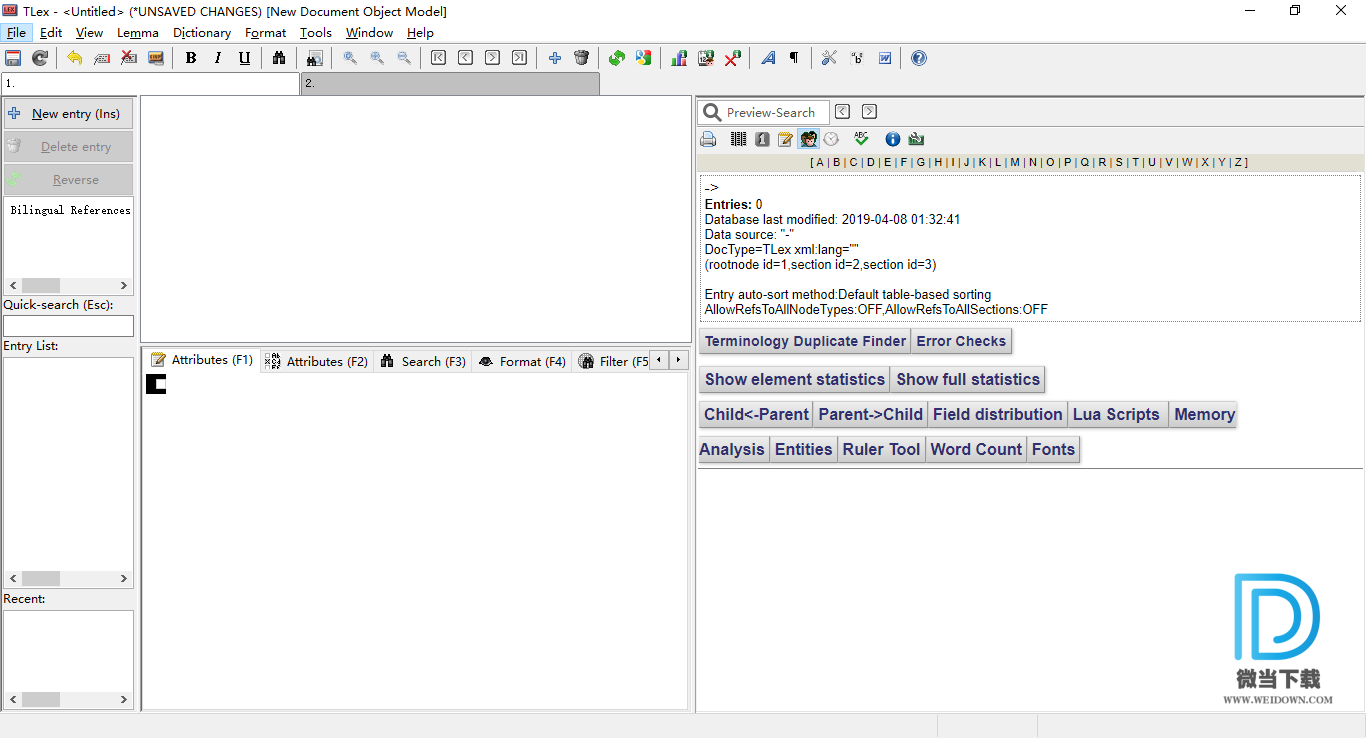Click the green wrench settings icon
Image resolution: width=1366 pixels, height=738 pixels.
point(916,139)
